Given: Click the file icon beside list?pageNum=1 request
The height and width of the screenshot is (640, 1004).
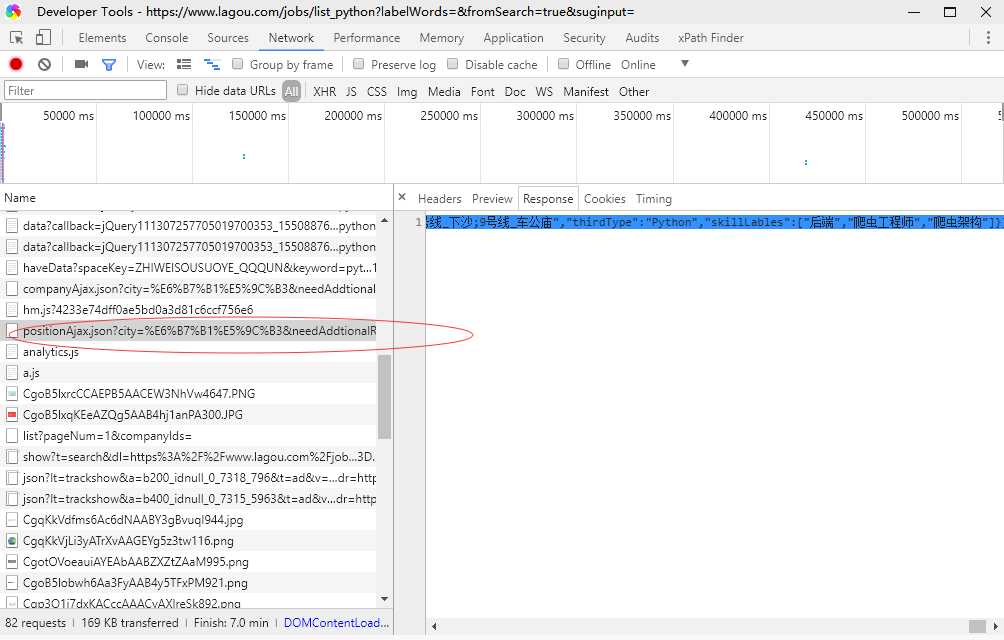Looking at the screenshot, I should [x=12, y=436].
